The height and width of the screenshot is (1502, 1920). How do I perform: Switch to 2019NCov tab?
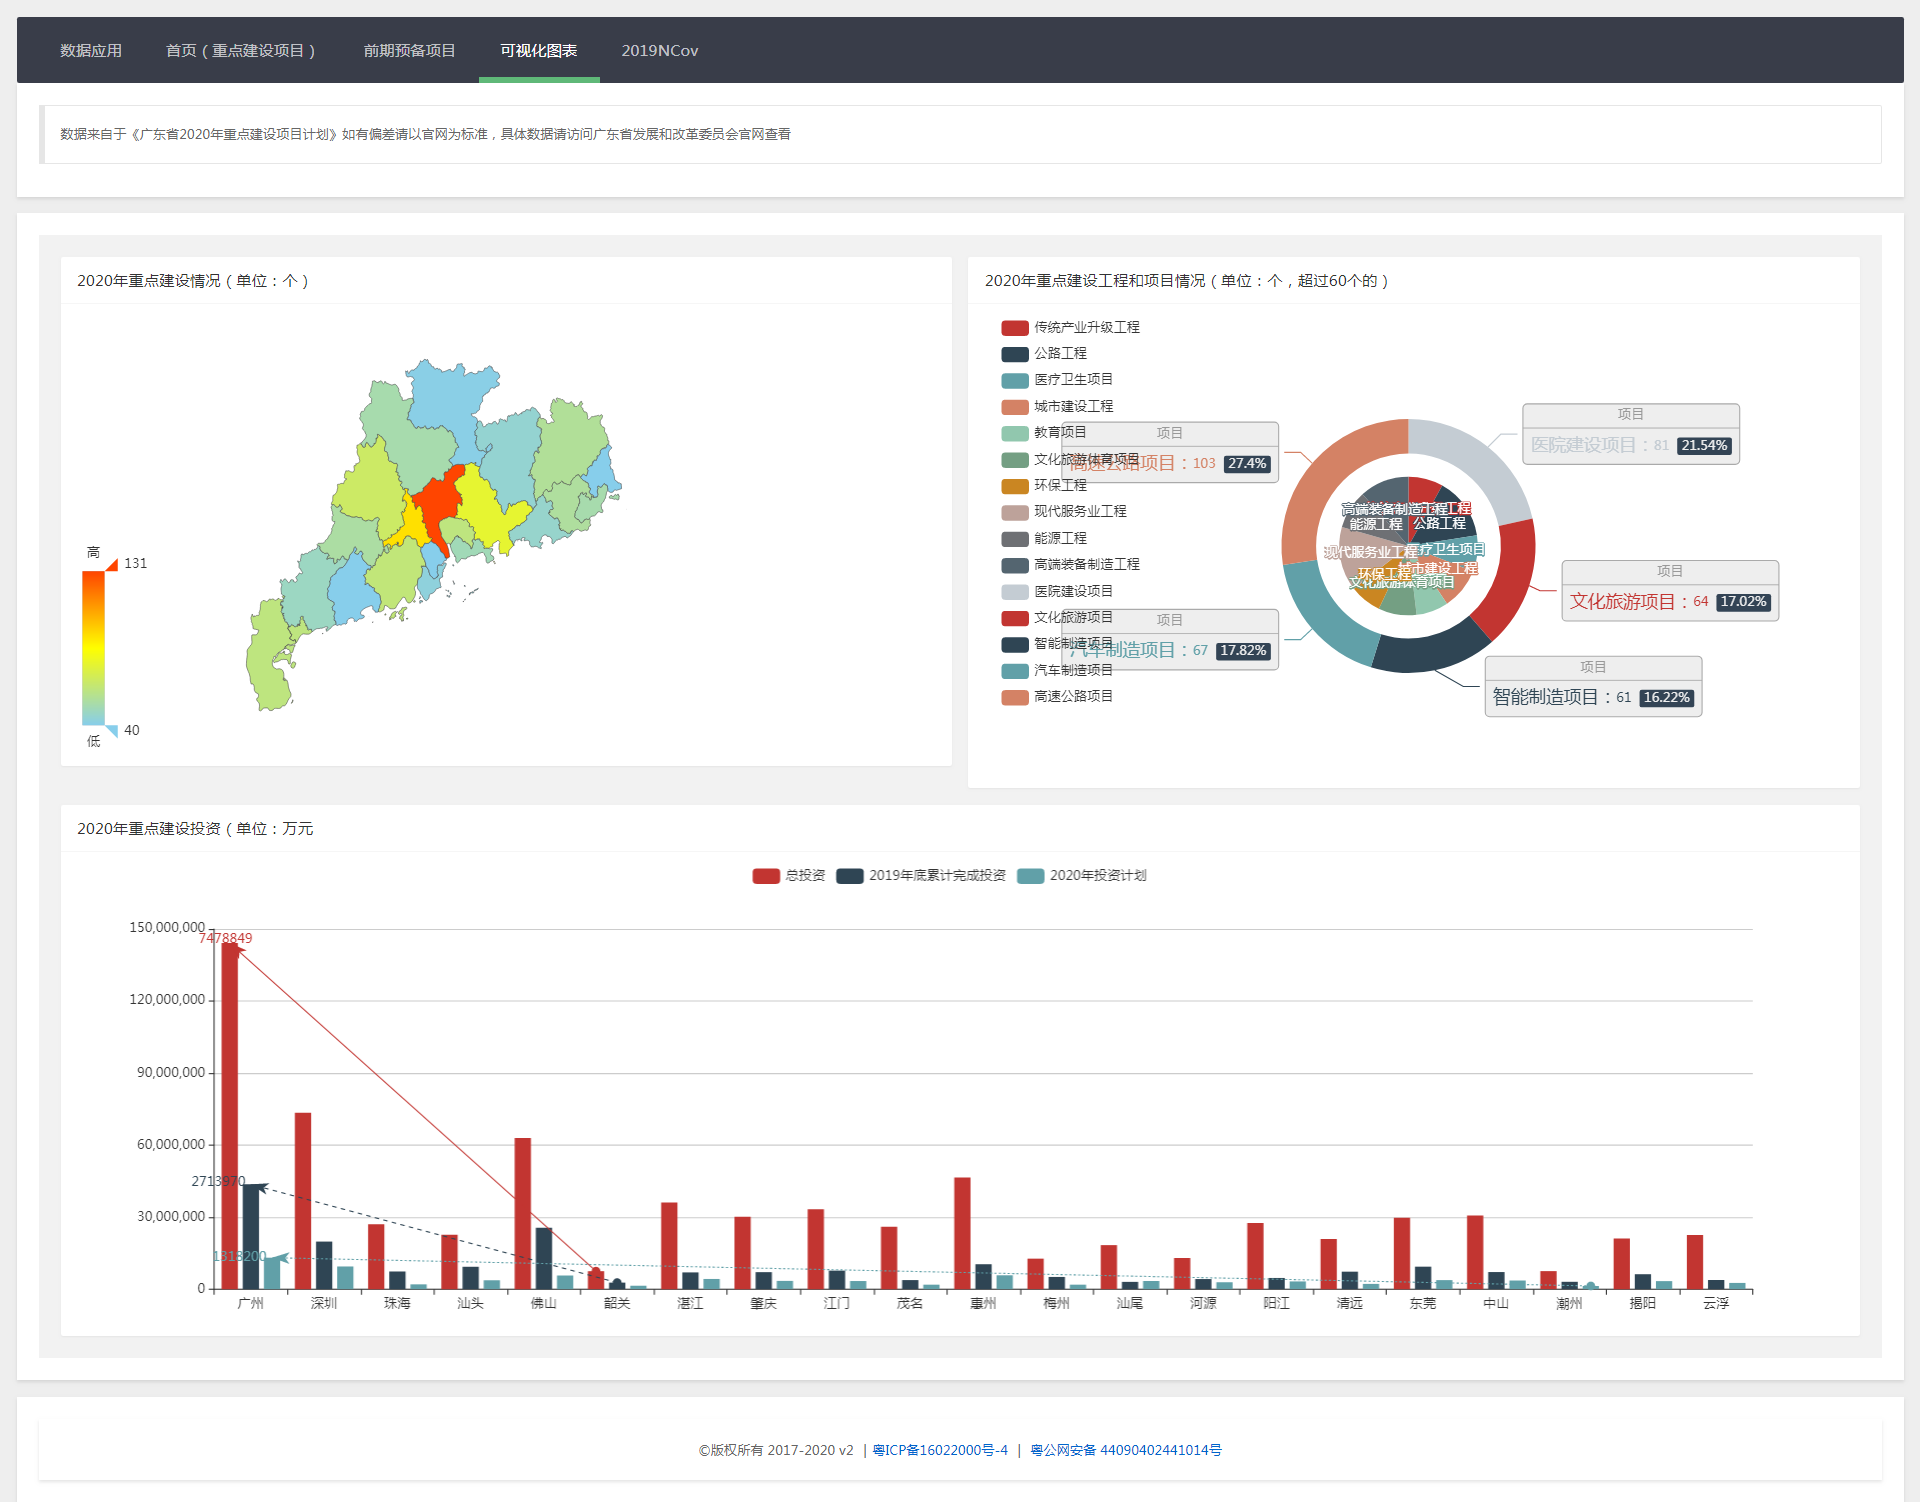coord(659,51)
